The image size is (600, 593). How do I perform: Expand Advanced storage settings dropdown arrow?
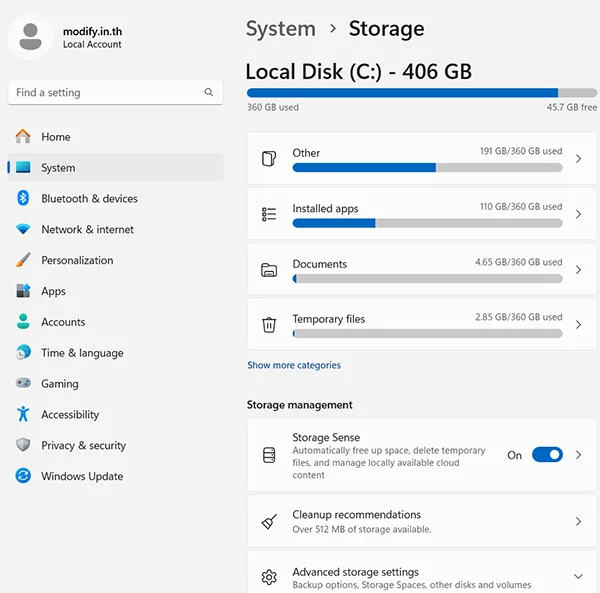click(578, 577)
